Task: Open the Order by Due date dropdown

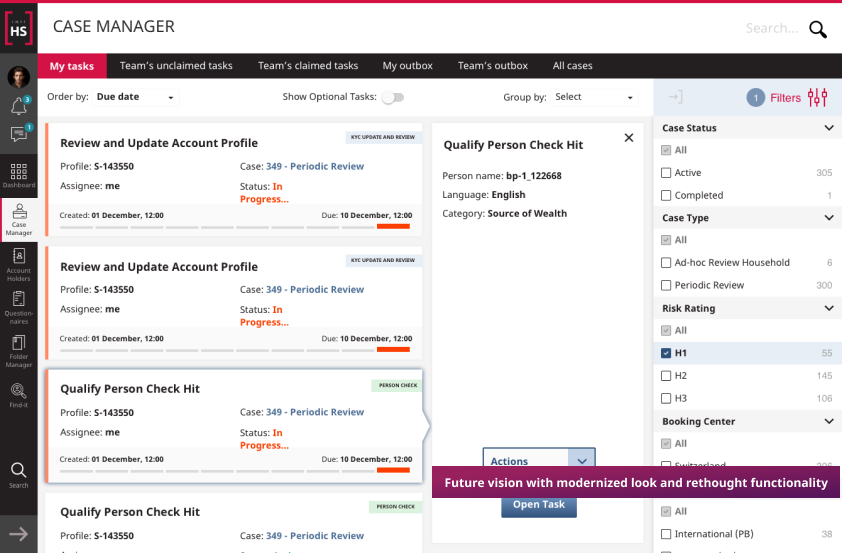Action: 135,97
